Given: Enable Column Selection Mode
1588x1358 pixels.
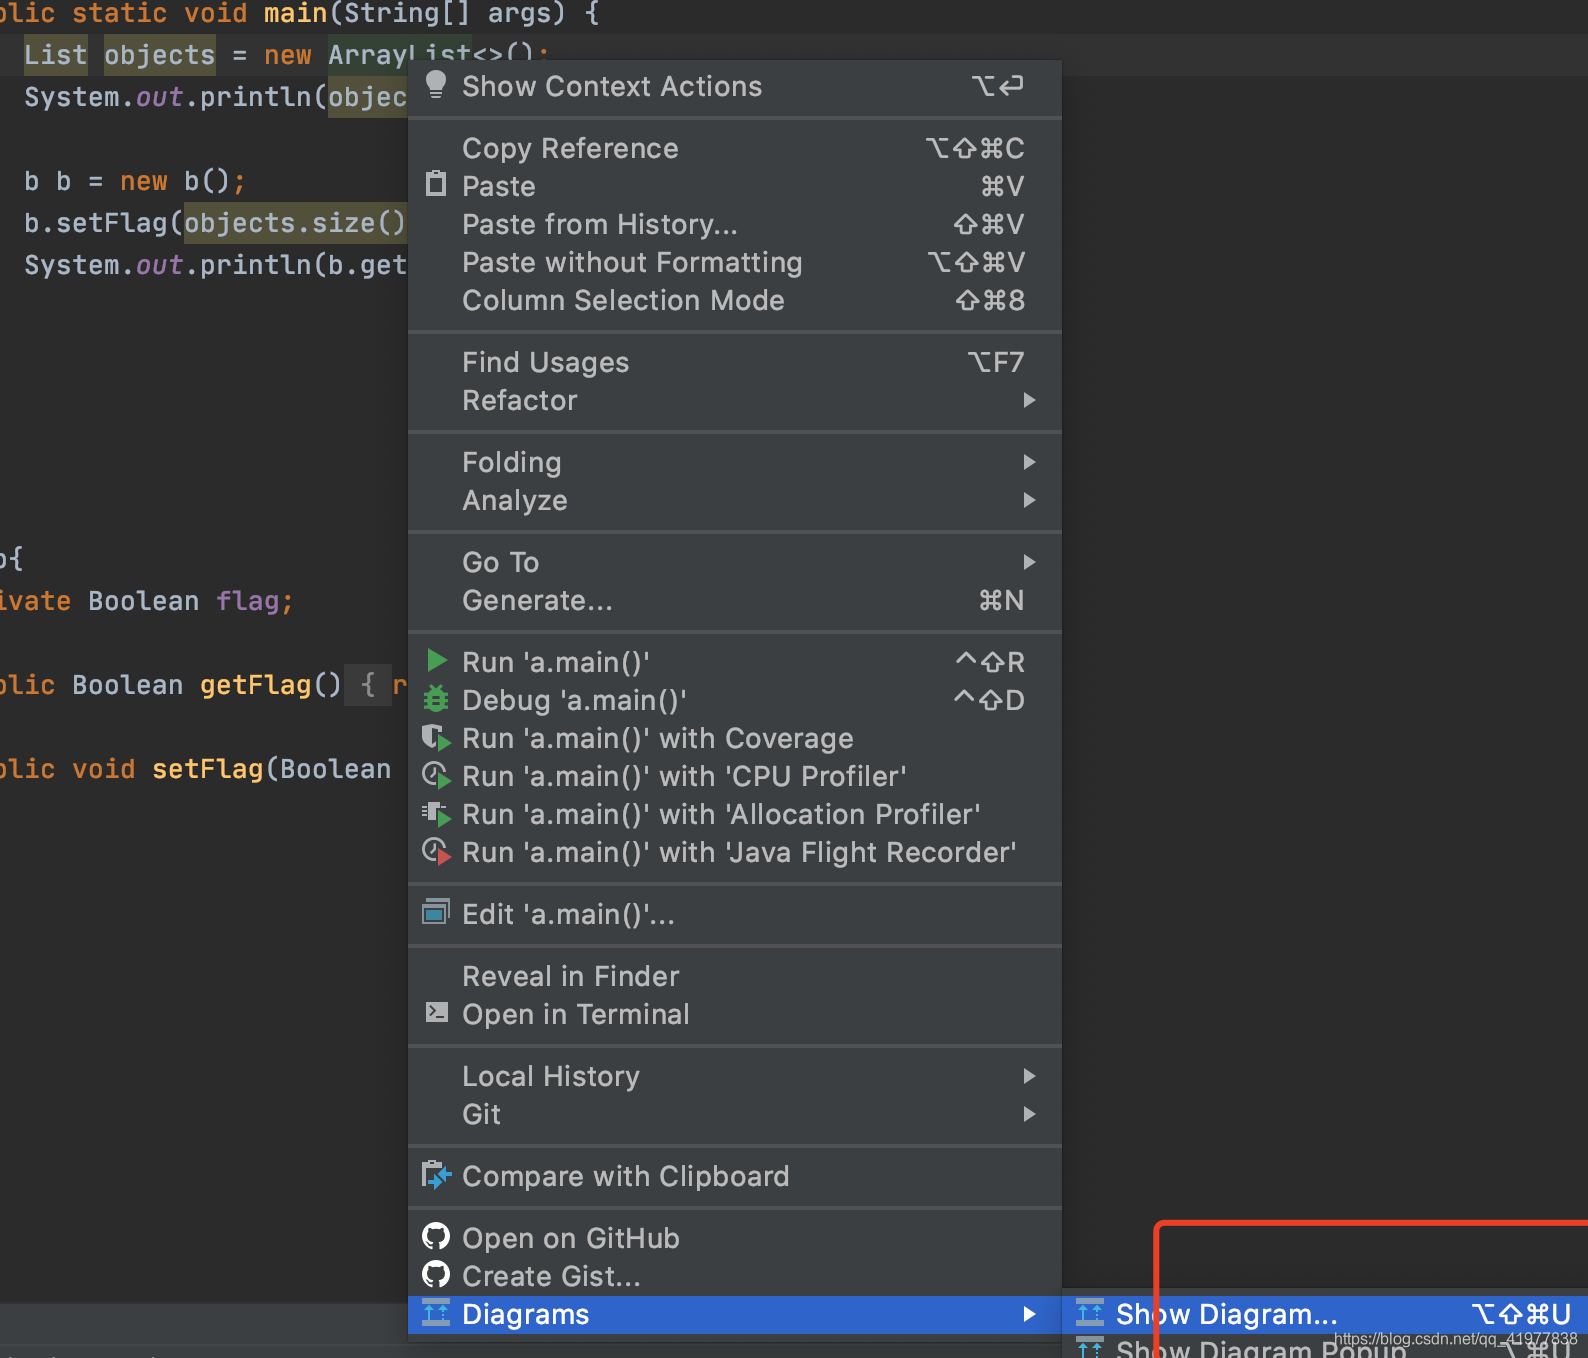Looking at the screenshot, I should click(735, 300).
